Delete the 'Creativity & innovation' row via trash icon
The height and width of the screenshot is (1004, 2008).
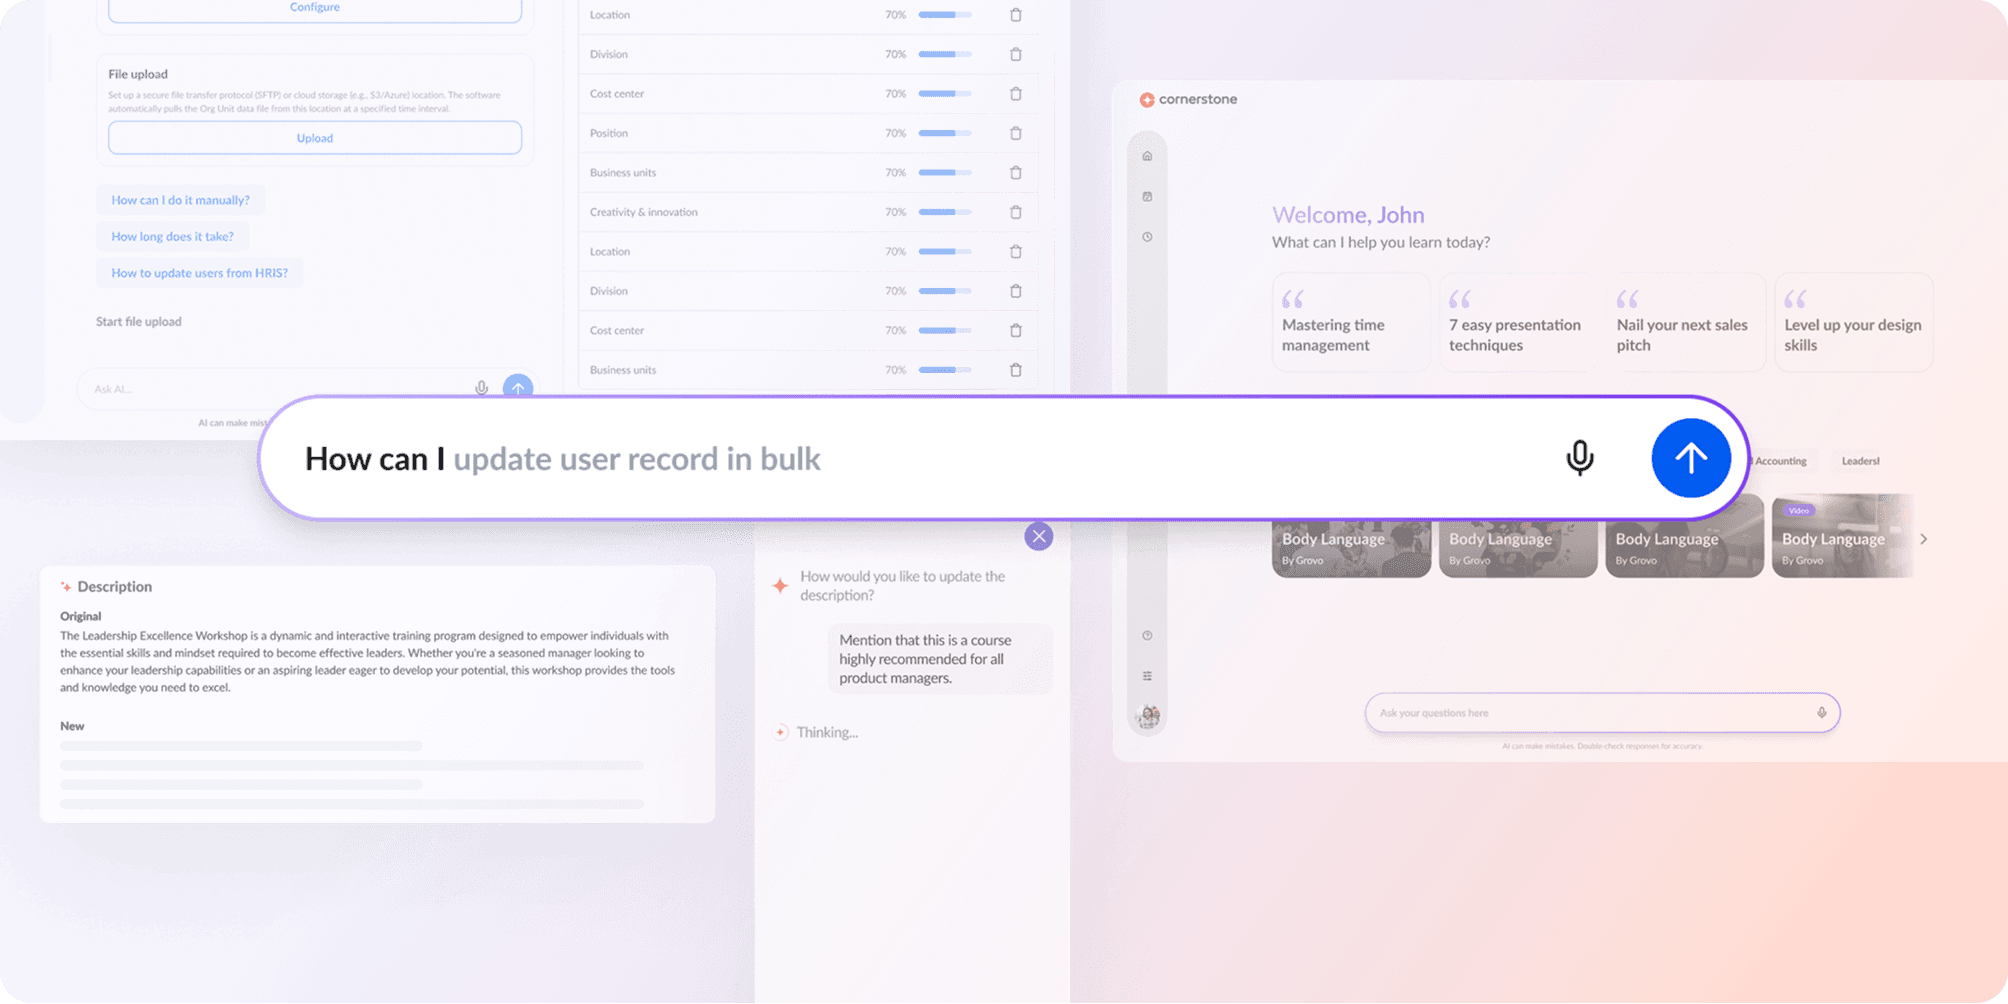pyautogui.click(x=1016, y=212)
